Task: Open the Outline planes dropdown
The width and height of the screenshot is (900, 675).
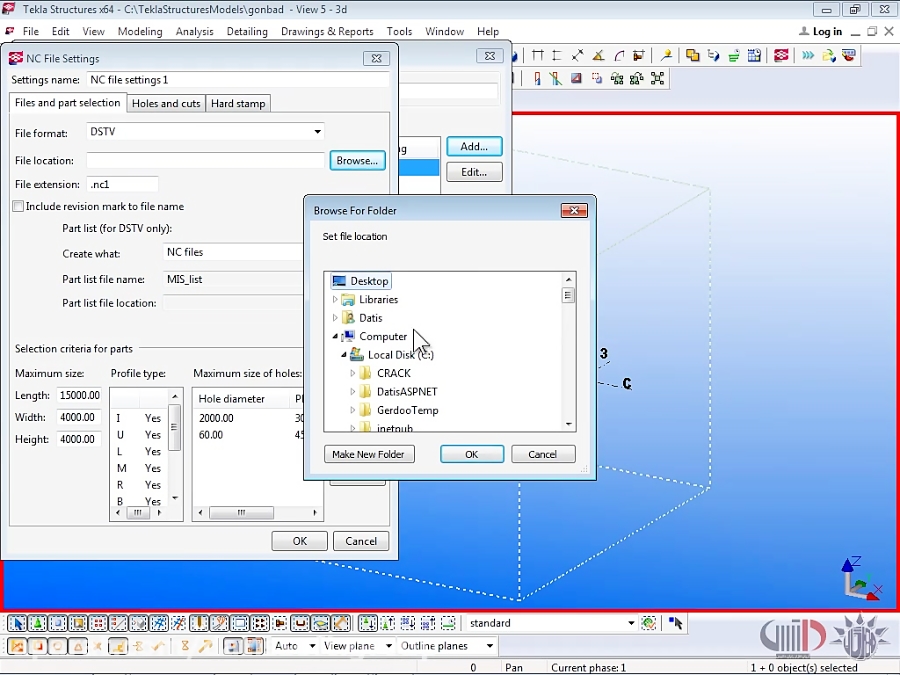Action: [x=490, y=646]
